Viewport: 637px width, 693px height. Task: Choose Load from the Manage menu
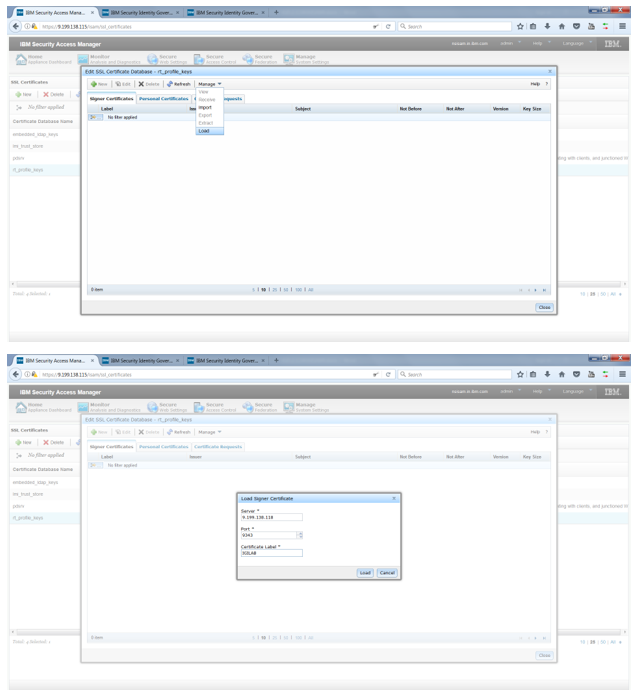coord(210,131)
